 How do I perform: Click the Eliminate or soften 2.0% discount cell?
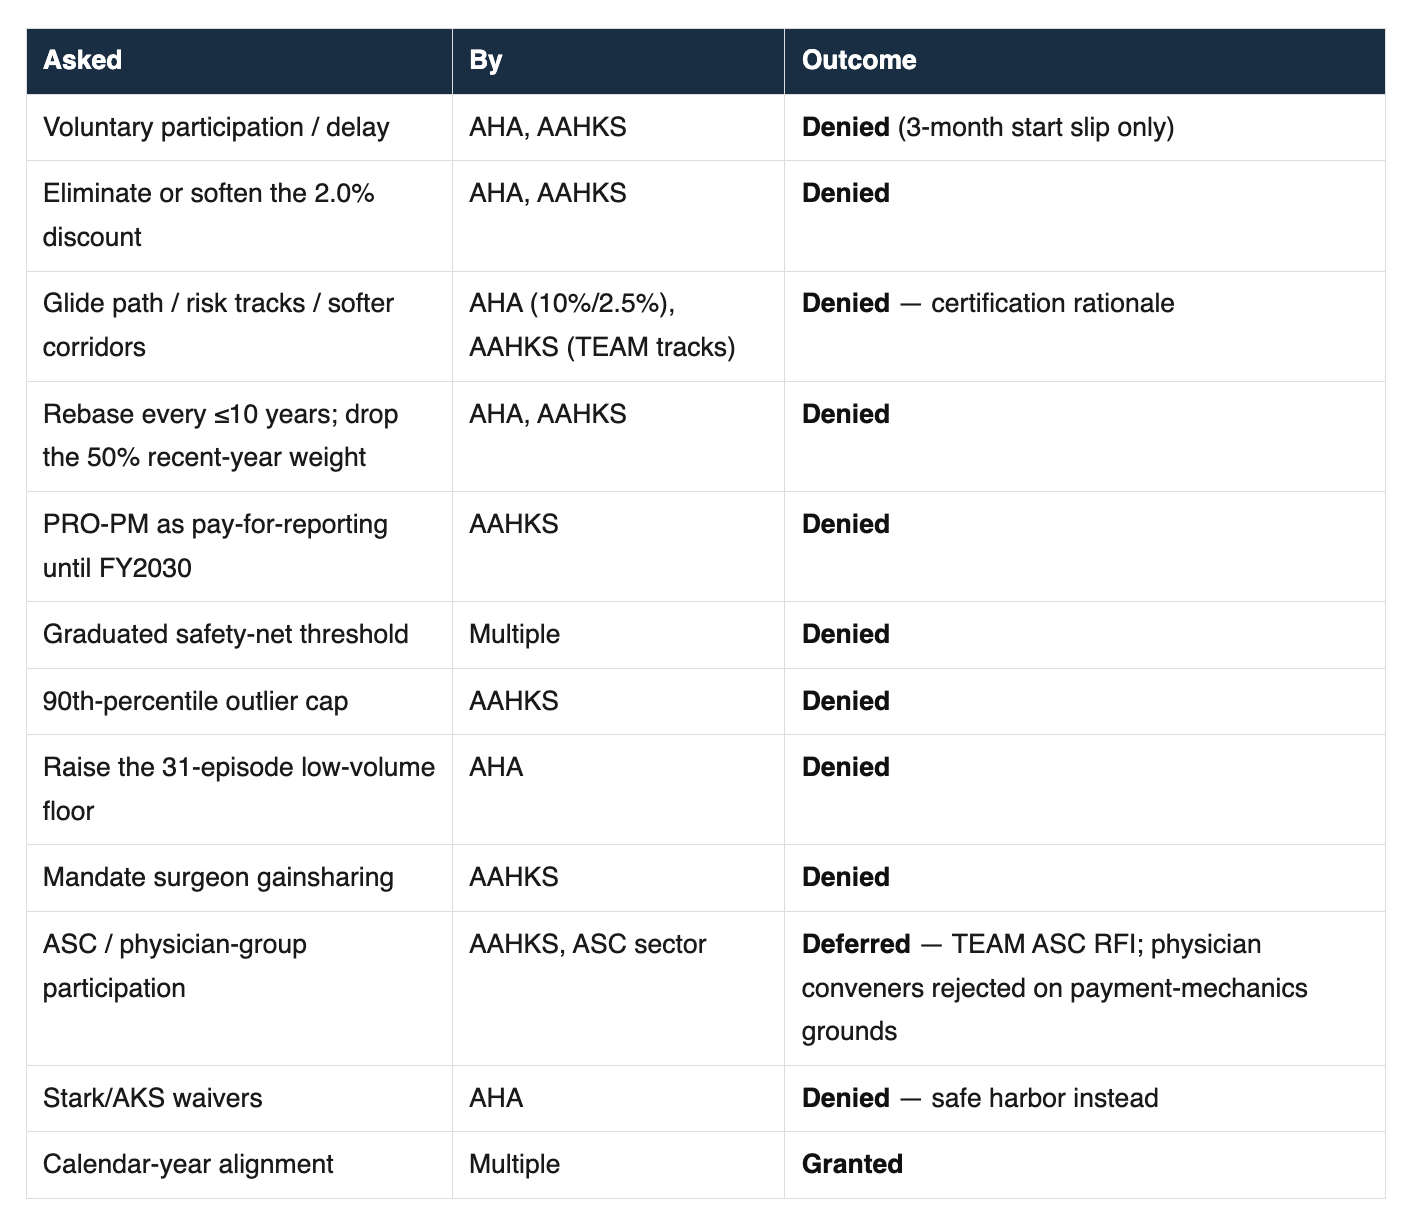tap(239, 215)
